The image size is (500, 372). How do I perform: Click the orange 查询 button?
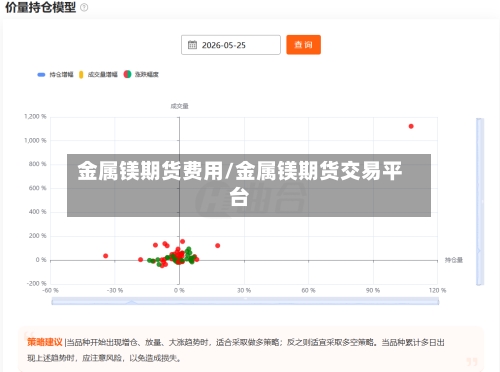point(303,45)
